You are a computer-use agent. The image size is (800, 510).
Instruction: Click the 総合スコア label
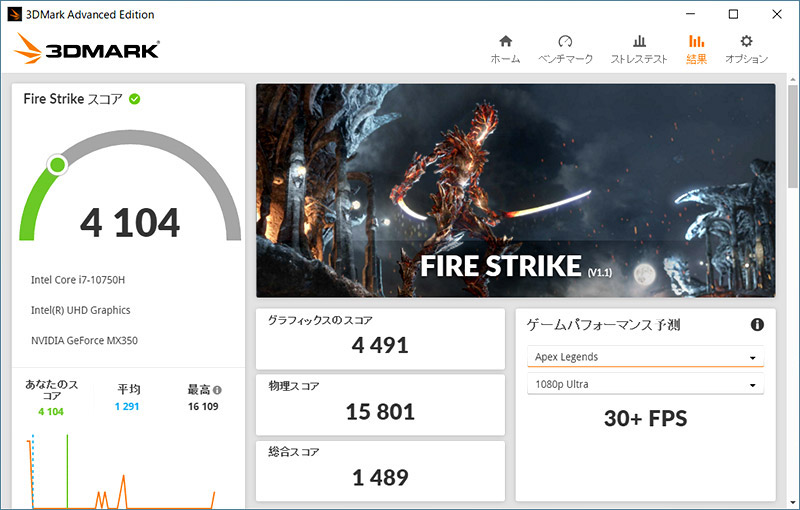click(294, 452)
